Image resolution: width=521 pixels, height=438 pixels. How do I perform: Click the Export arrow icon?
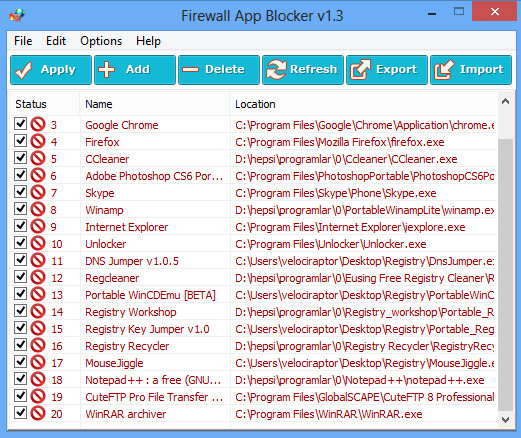(x=360, y=70)
